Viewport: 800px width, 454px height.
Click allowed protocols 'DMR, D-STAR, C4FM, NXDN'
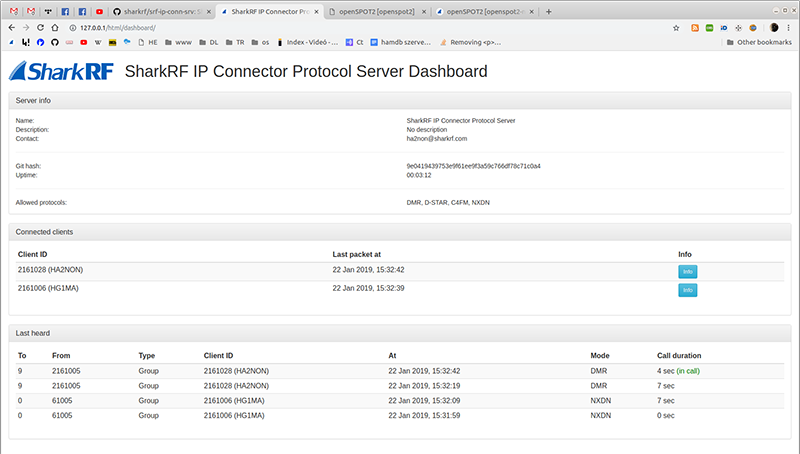click(448, 203)
